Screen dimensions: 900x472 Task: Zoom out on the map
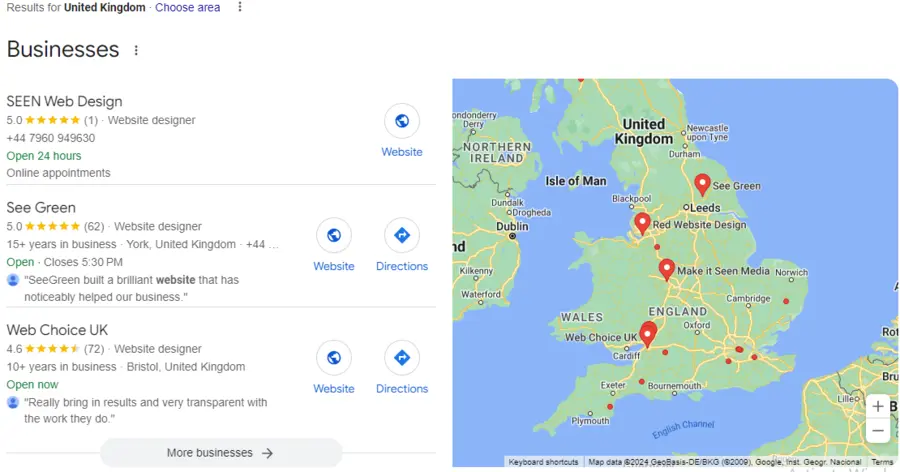click(x=877, y=431)
